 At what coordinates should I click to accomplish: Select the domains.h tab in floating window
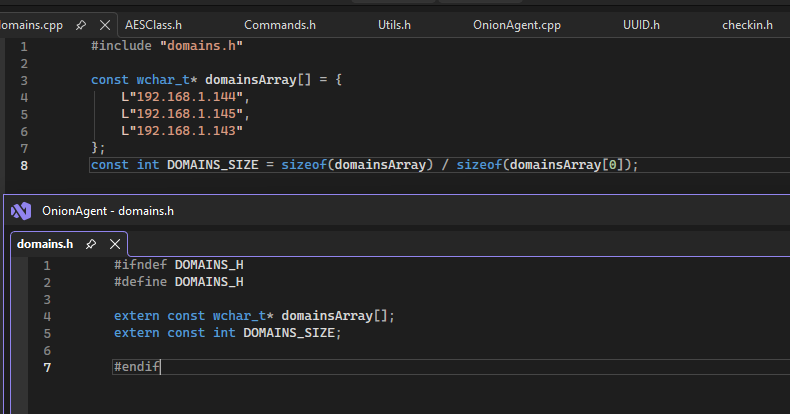pyautogui.click(x=45, y=244)
